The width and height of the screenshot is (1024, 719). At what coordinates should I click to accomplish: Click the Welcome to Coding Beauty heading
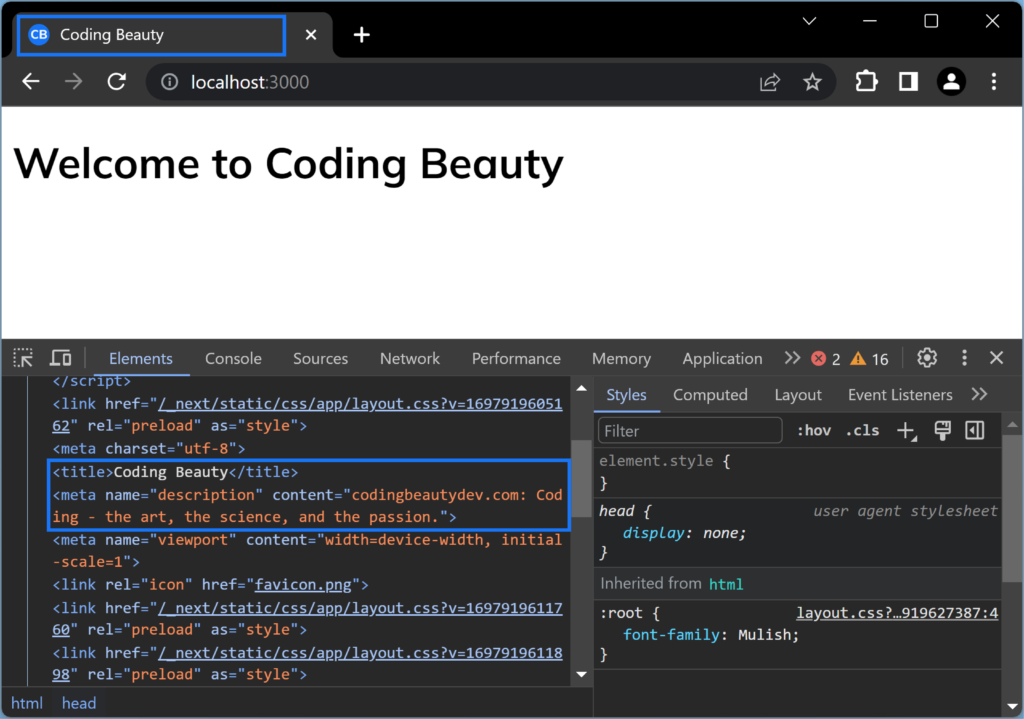[289, 164]
